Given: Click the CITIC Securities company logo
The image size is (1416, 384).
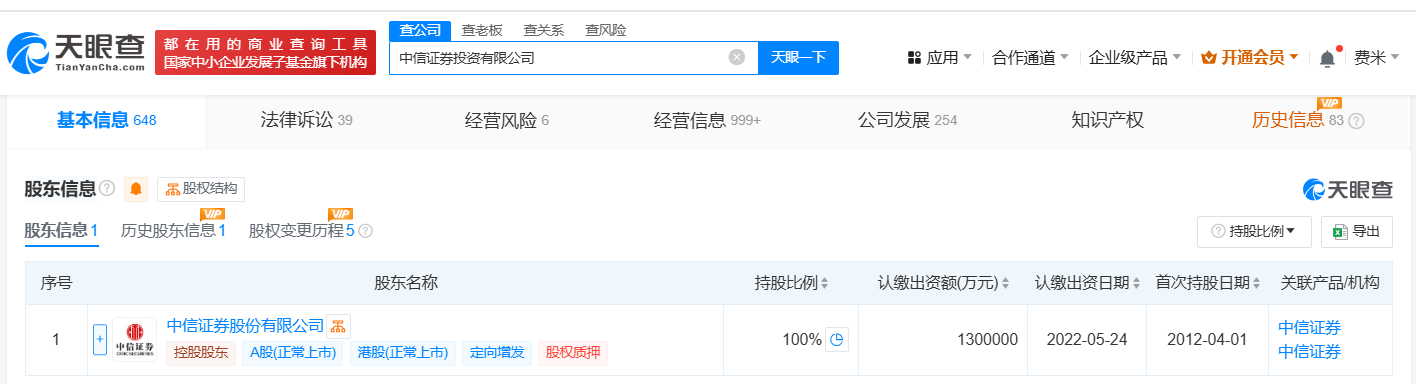Looking at the screenshot, I should [x=134, y=340].
